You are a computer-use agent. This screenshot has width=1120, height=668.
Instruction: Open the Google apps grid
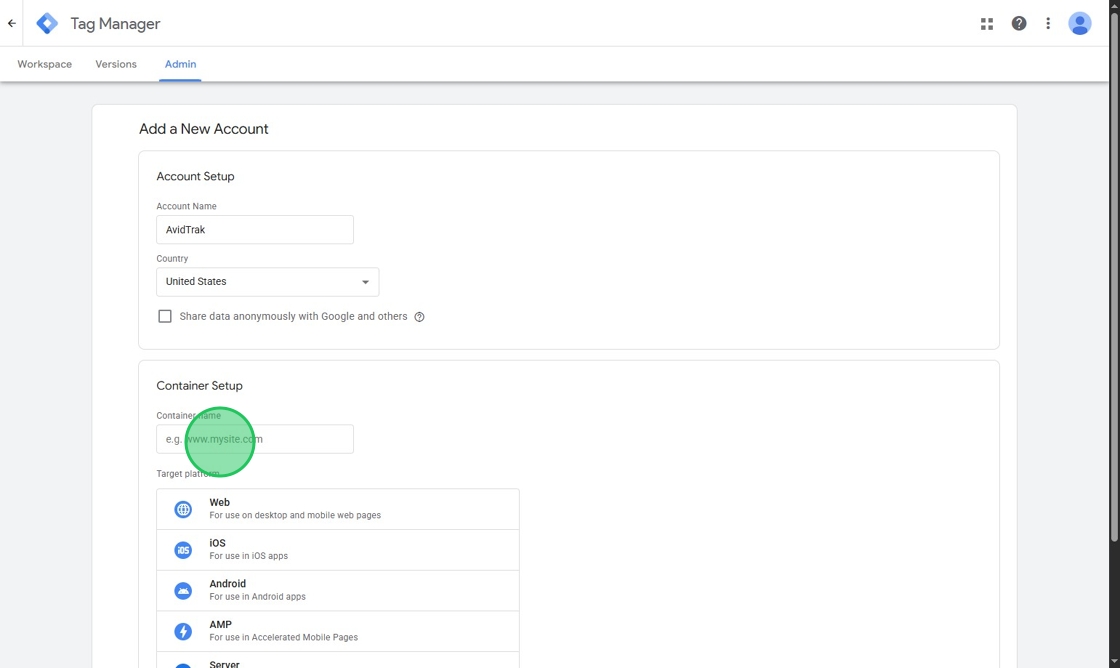[987, 24]
